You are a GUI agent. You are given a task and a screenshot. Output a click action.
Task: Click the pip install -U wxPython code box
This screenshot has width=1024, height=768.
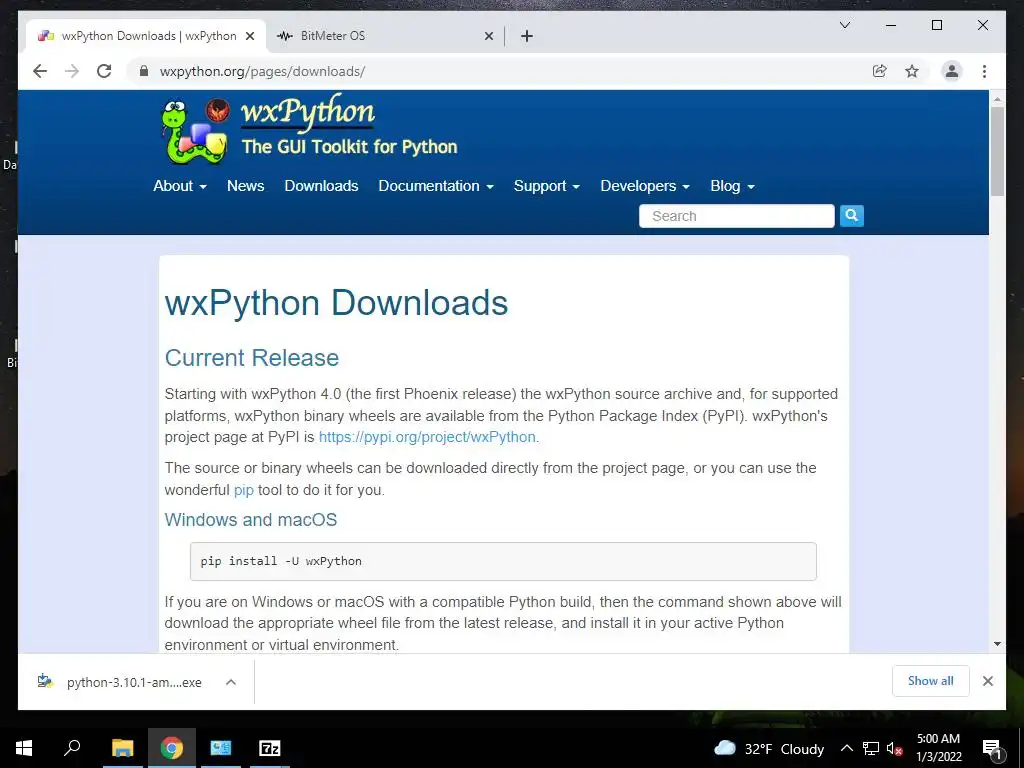tap(503, 561)
